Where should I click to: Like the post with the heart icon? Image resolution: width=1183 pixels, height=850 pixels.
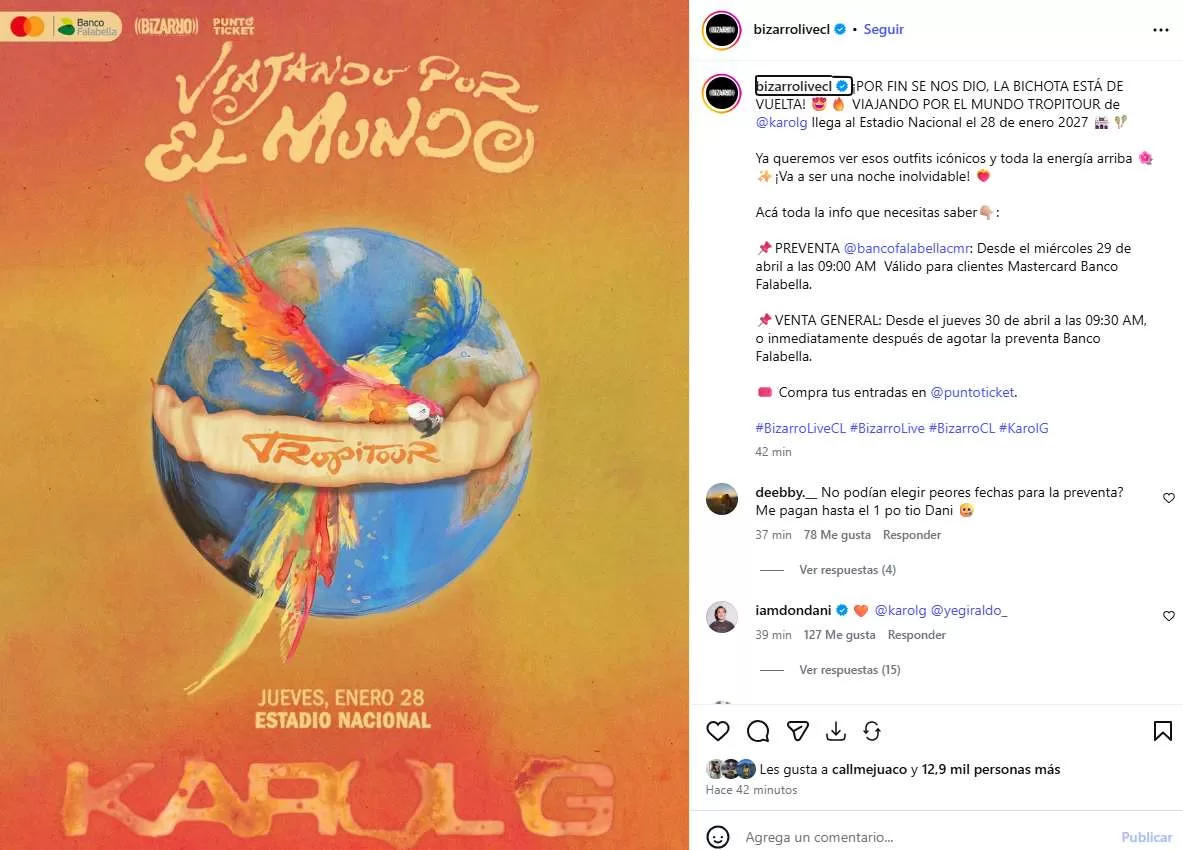point(717,731)
